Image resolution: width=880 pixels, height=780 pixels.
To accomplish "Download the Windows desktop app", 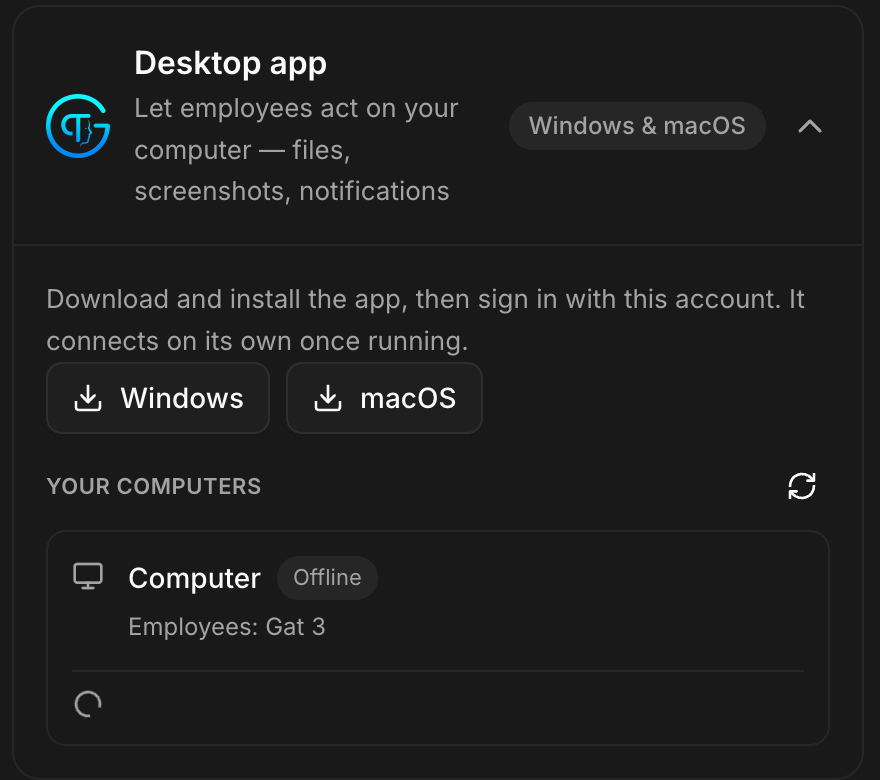I will (158, 398).
